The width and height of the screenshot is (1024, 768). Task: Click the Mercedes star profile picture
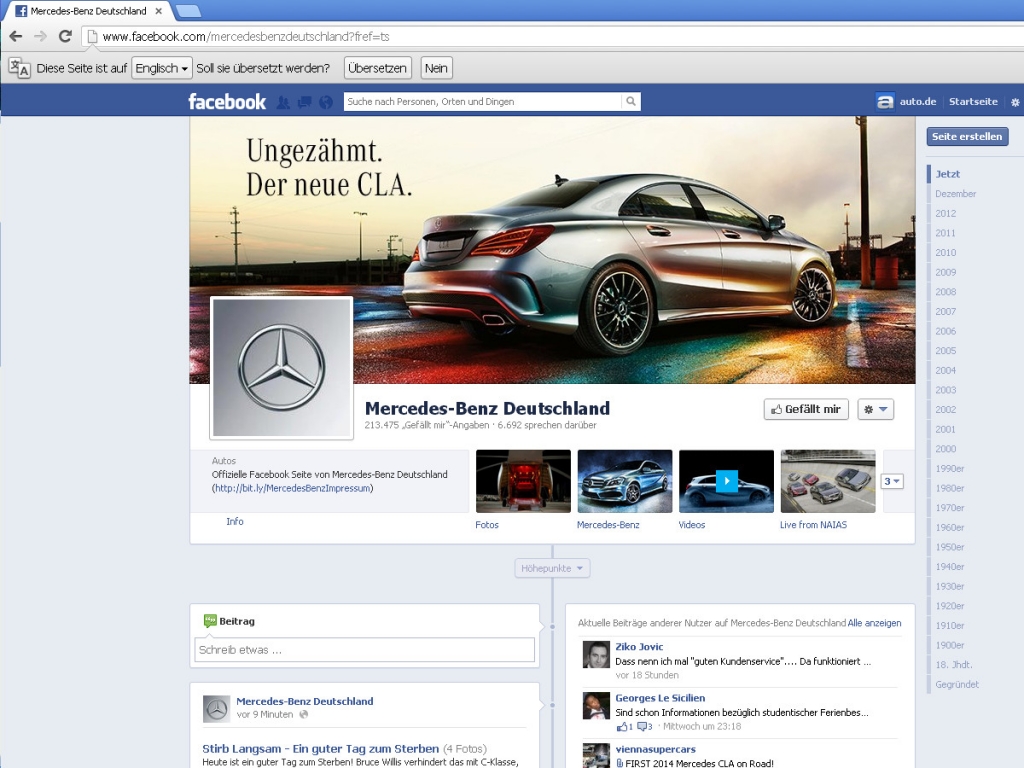[x=281, y=368]
